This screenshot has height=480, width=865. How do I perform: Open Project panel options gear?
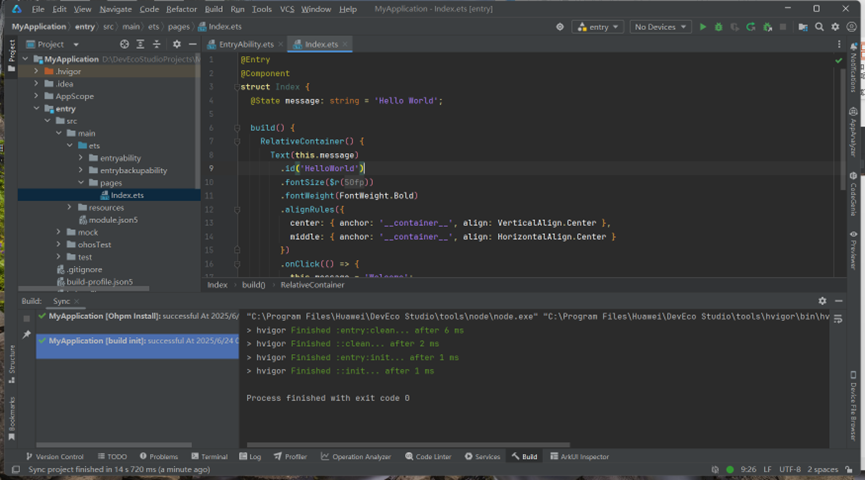point(177,44)
